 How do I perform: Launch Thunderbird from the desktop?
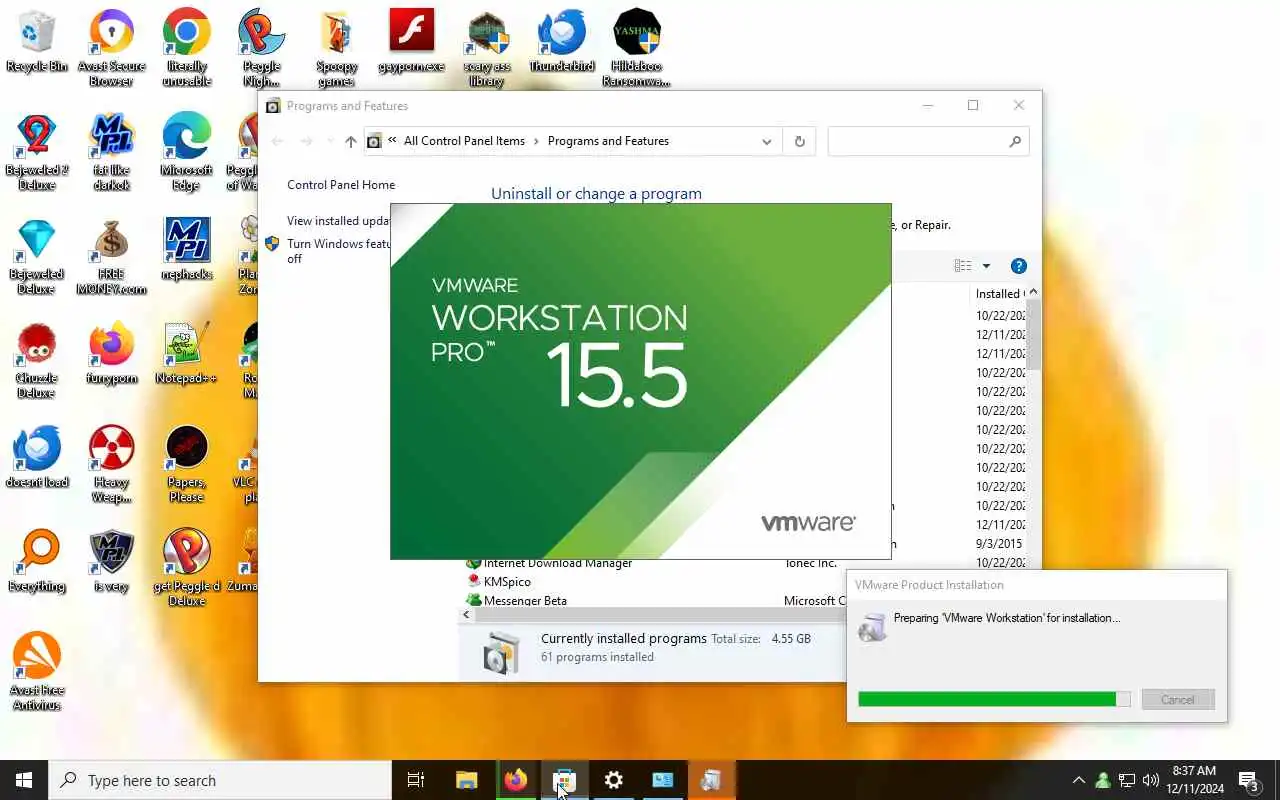coord(562,41)
